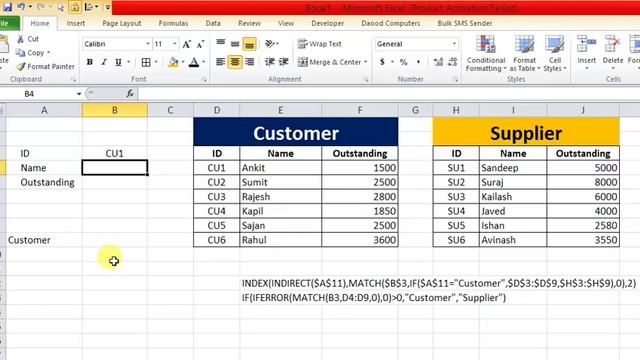Image resolution: width=640 pixels, height=360 pixels.
Task: Click the cell with Kailash
Action: pos(513,197)
